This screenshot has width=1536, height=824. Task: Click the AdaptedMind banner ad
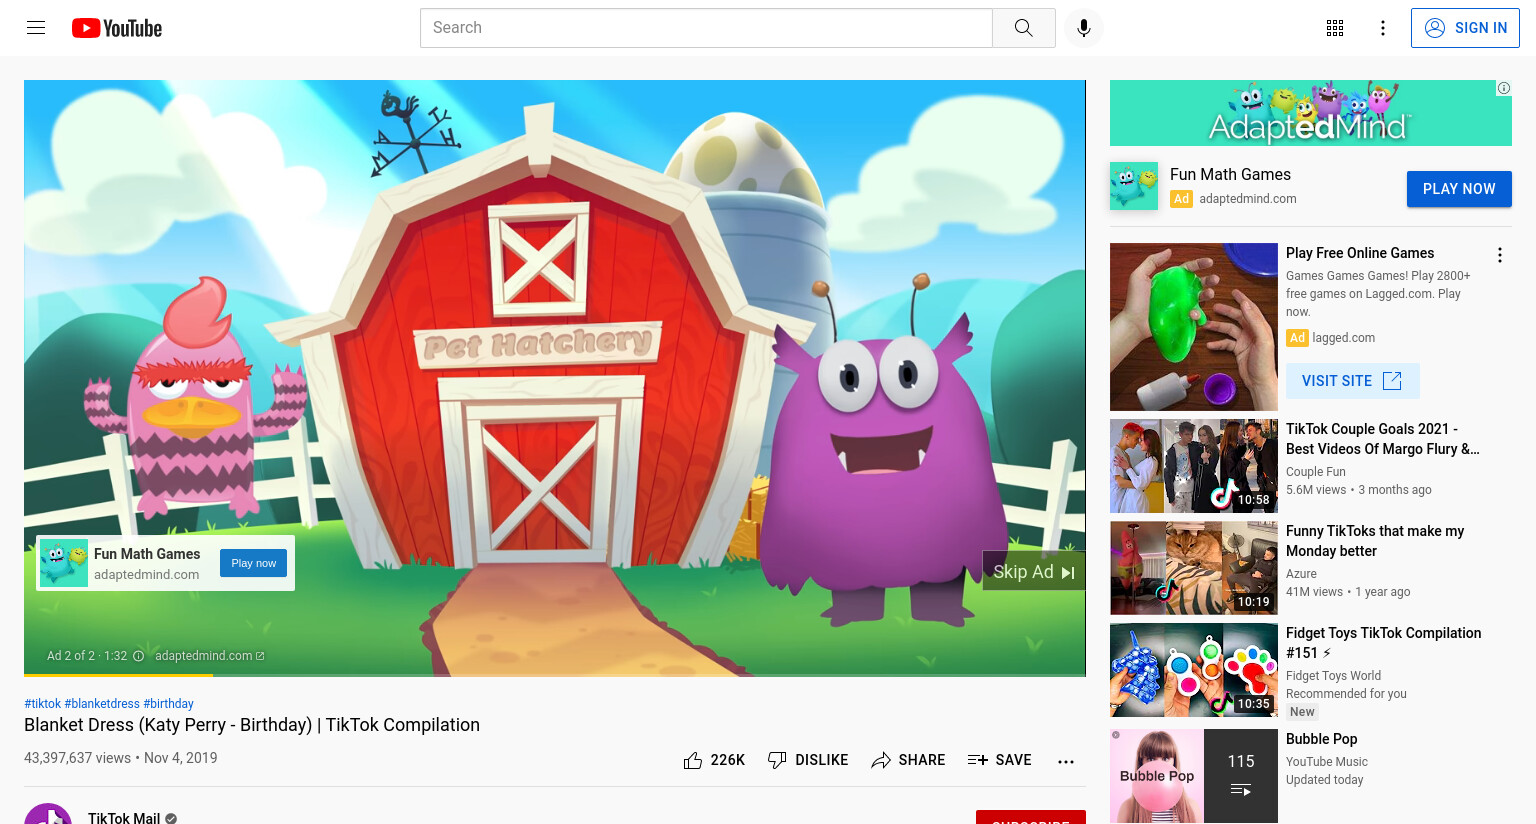tap(1311, 113)
